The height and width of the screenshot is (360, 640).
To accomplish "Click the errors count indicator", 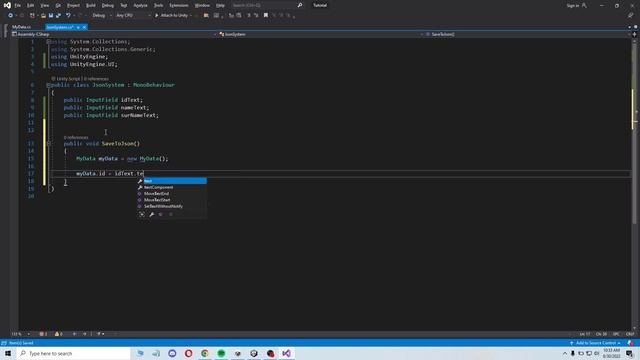I will (43, 334).
